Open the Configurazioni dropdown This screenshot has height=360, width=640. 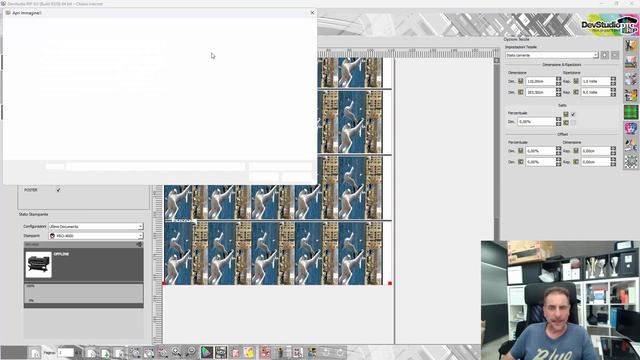(x=96, y=226)
